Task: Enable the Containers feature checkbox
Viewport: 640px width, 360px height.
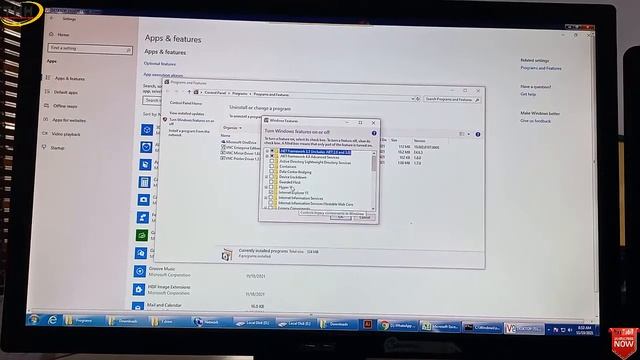Action: coord(272,167)
